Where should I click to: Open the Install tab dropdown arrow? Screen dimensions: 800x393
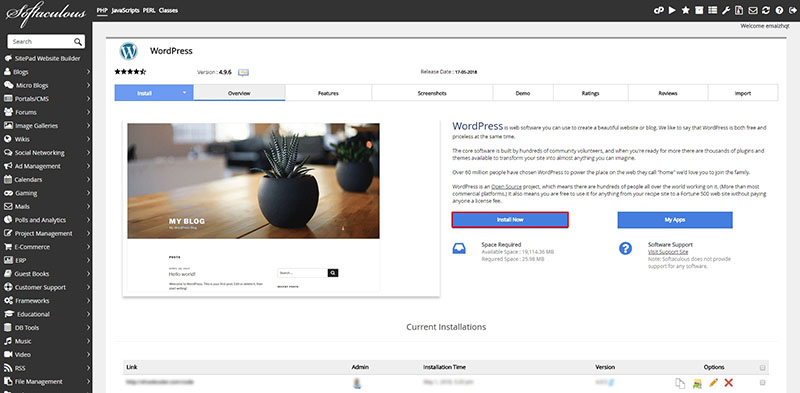pyautogui.click(x=185, y=93)
